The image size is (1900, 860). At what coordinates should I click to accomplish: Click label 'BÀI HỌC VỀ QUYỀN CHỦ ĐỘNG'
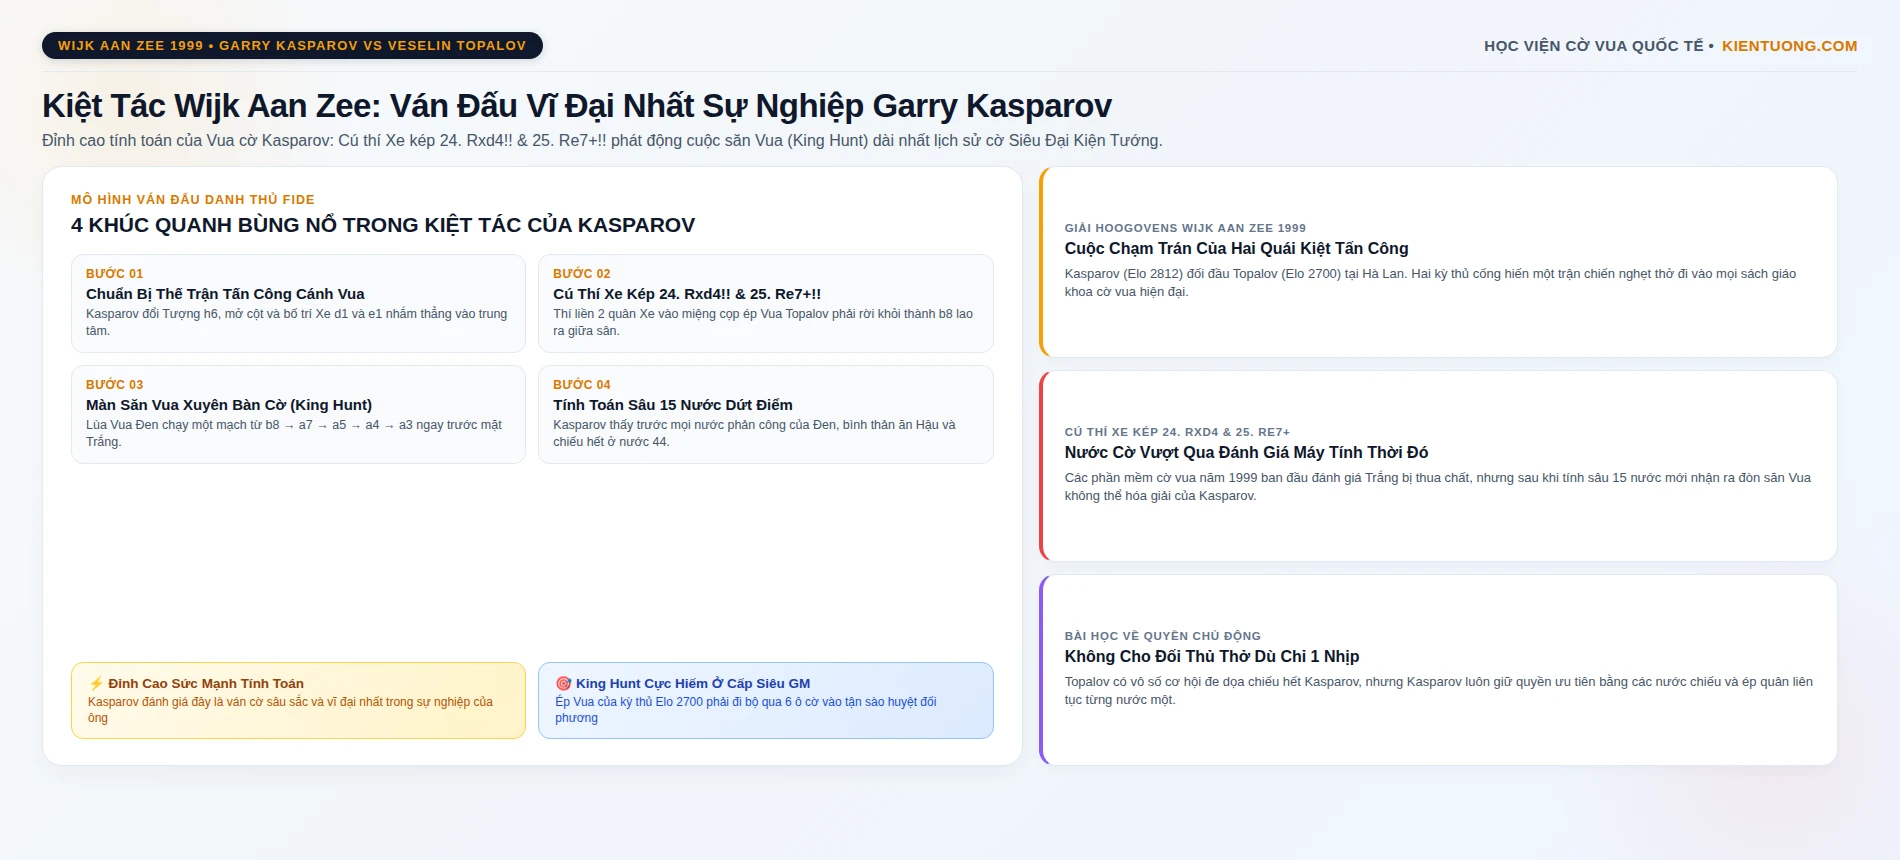click(1163, 636)
